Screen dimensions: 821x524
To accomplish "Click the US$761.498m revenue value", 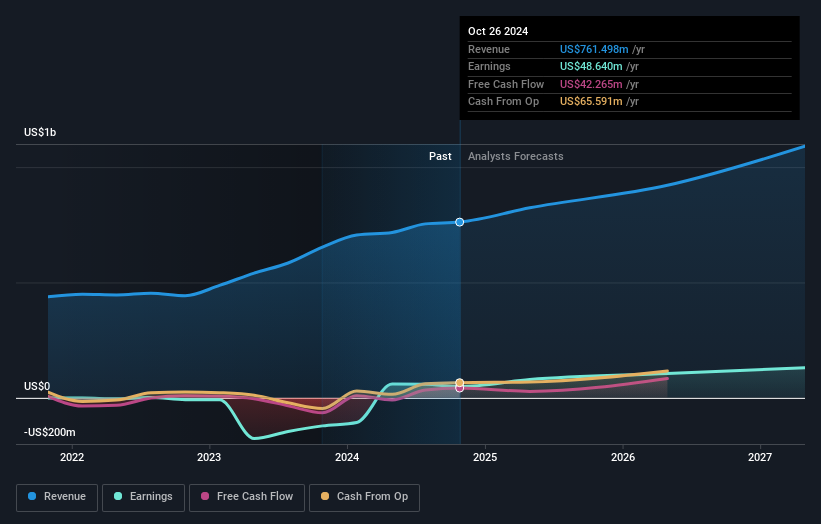I will coord(594,49).
